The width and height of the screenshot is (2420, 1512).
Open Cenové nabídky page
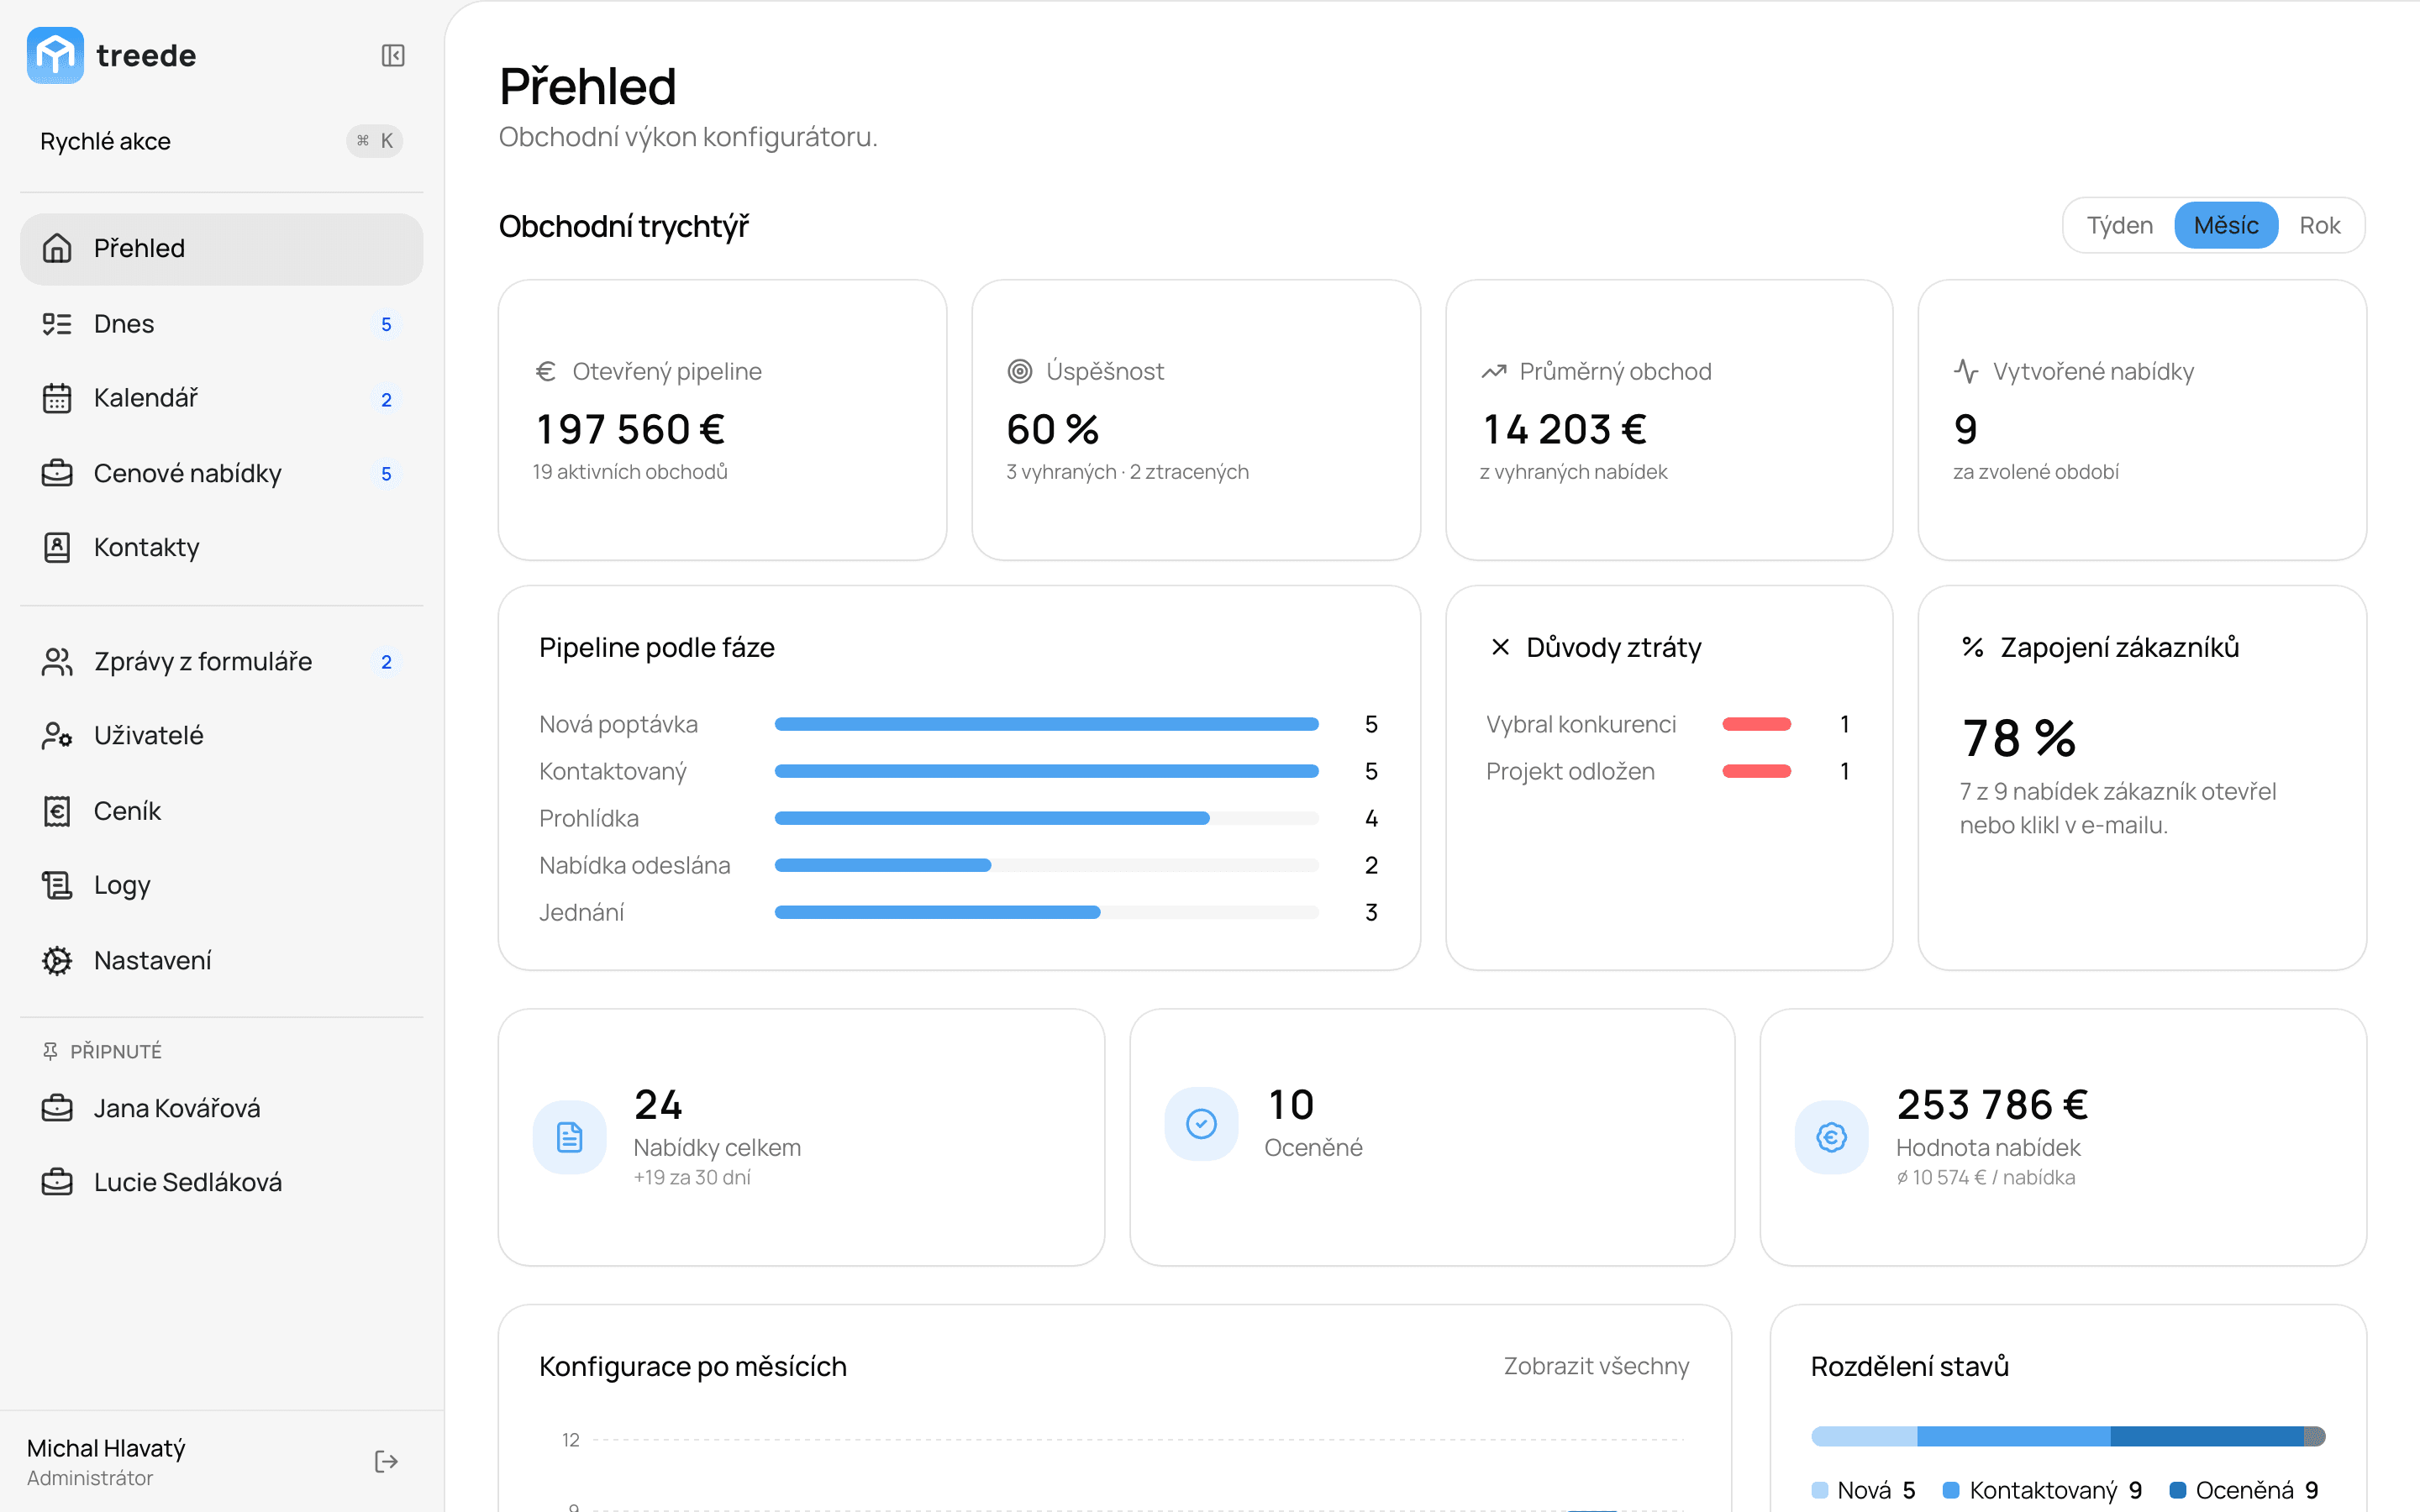click(221, 473)
